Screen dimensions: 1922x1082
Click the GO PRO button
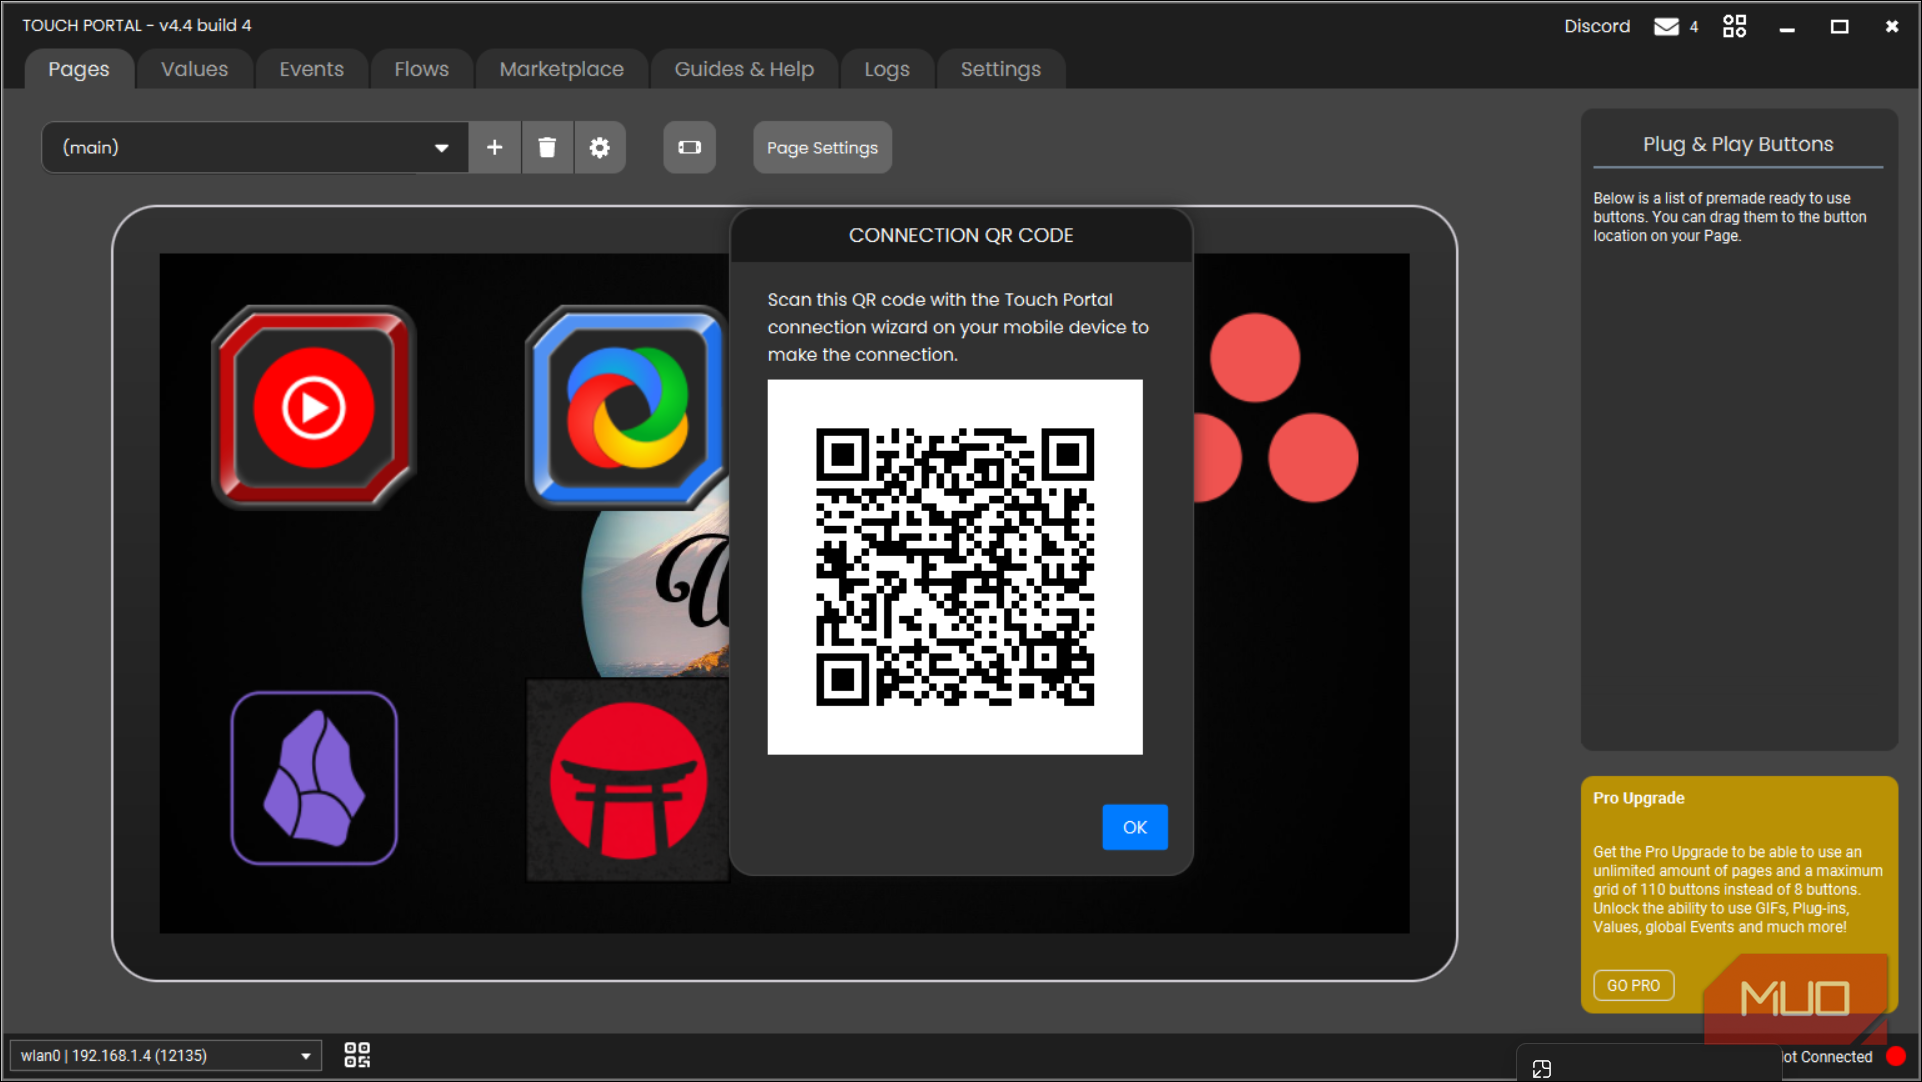click(x=1633, y=985)
